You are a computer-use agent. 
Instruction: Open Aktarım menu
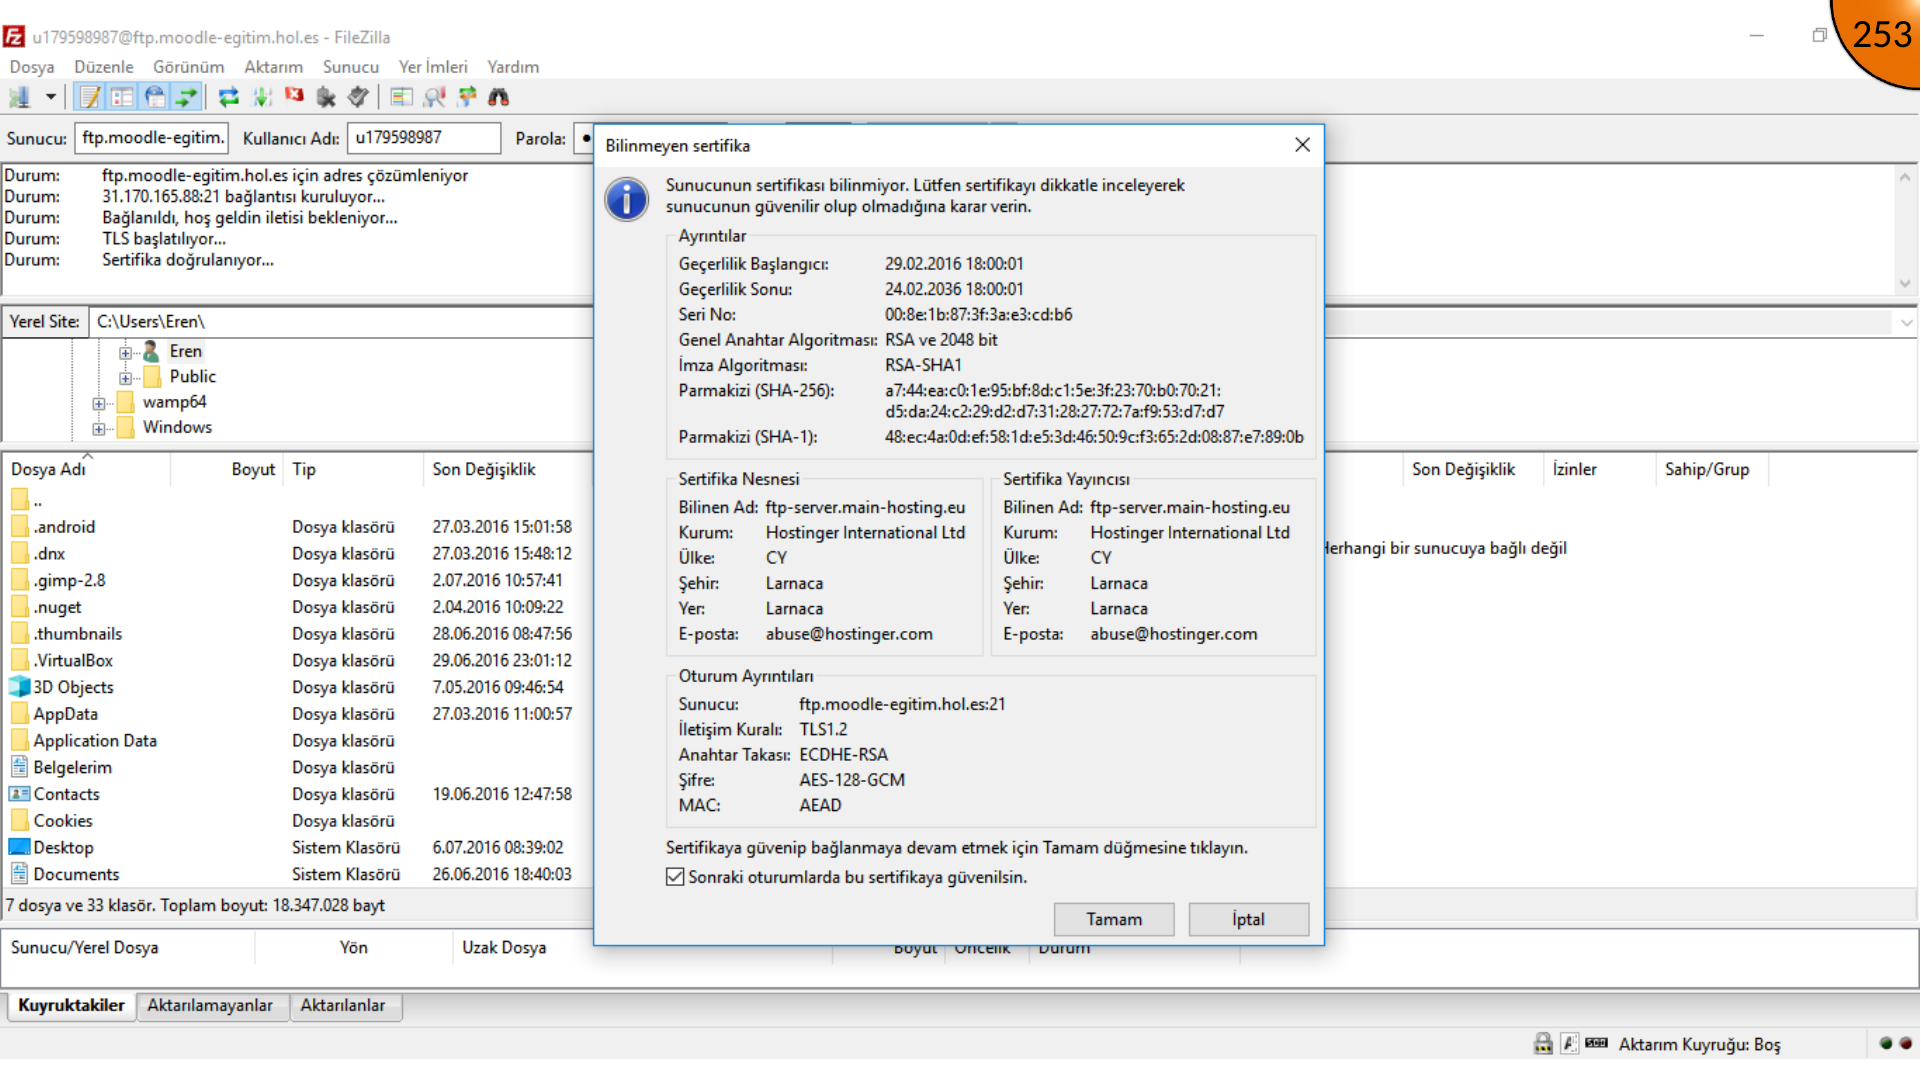coord(273,67)
